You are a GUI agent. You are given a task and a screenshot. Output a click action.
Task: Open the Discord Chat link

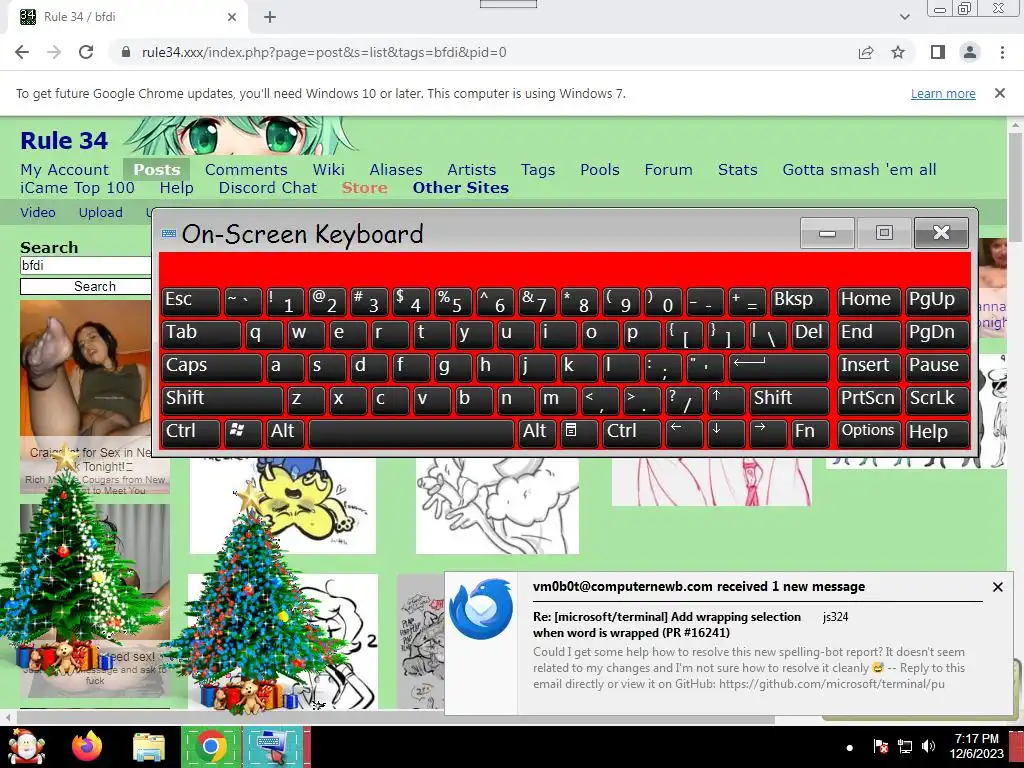pyautogui.click(x=268, y=188)
